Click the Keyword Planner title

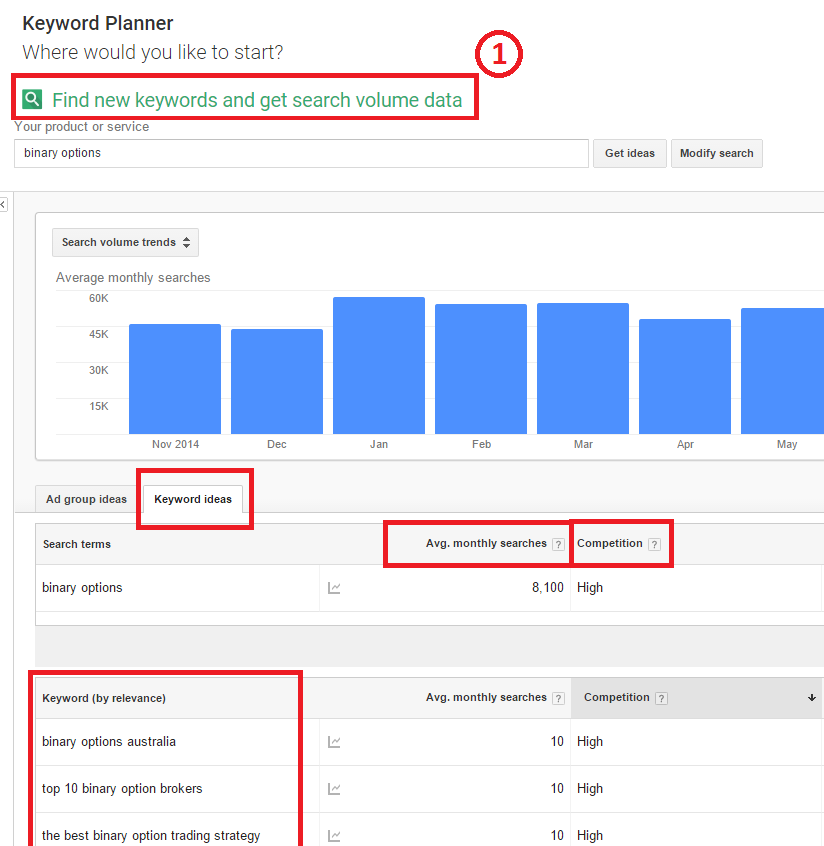(98, 24)
